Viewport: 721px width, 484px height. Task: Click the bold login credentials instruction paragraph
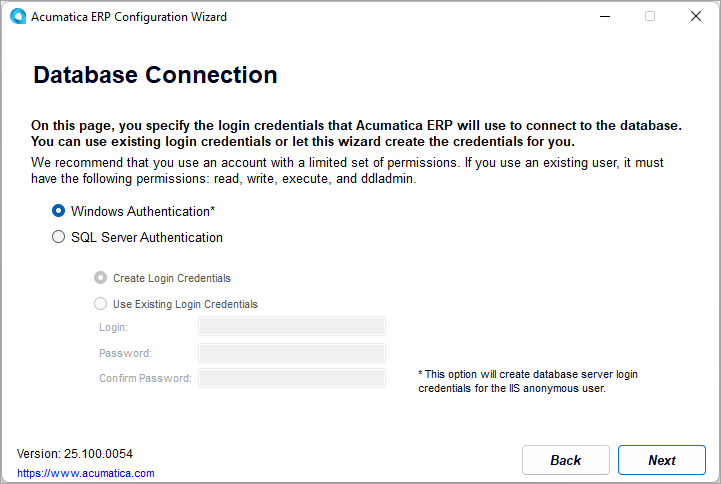pyautogui.click(x=356, y=133)
